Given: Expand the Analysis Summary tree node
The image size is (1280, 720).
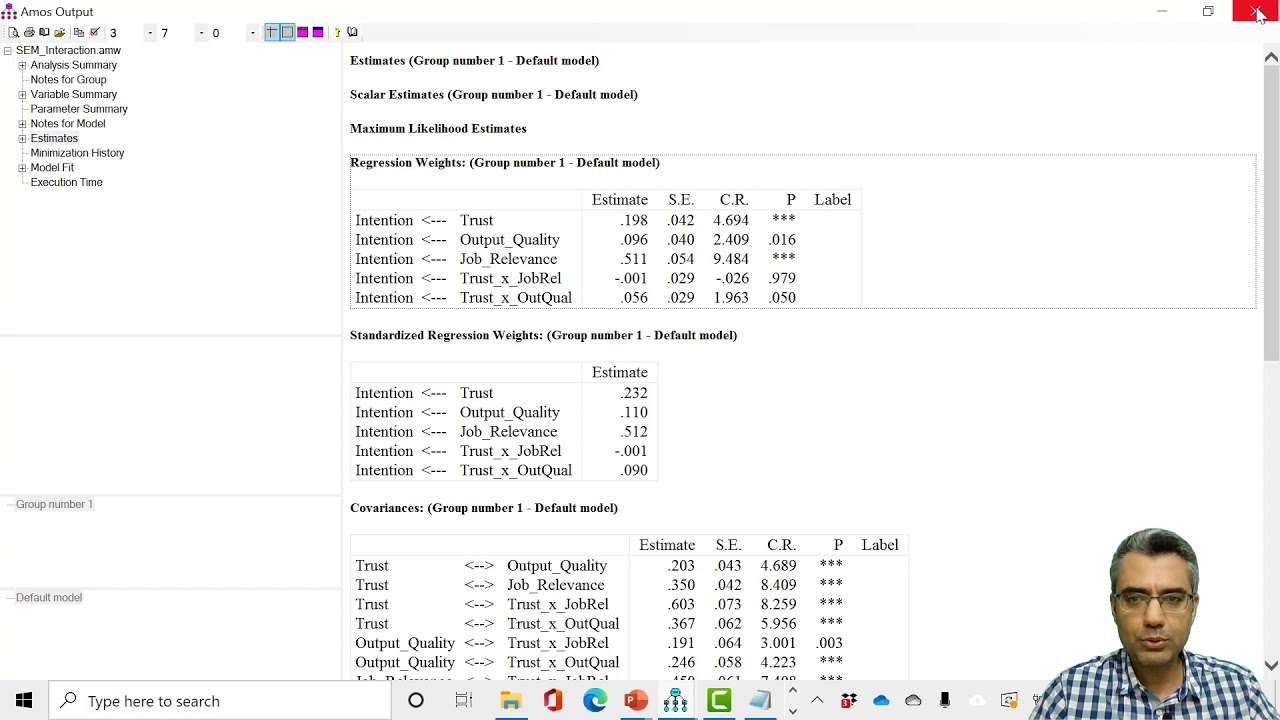Looking at the screenshot, I should [22, 65].
